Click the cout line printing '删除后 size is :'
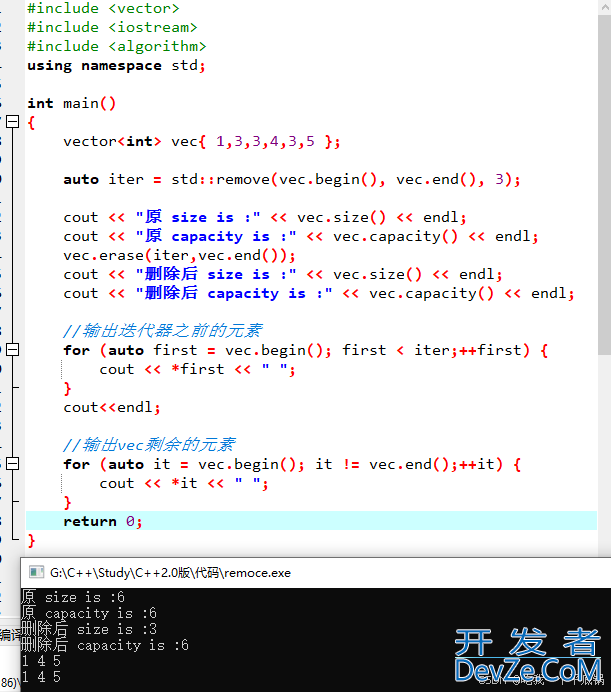 pyautogui.click(x=283, y=275)
